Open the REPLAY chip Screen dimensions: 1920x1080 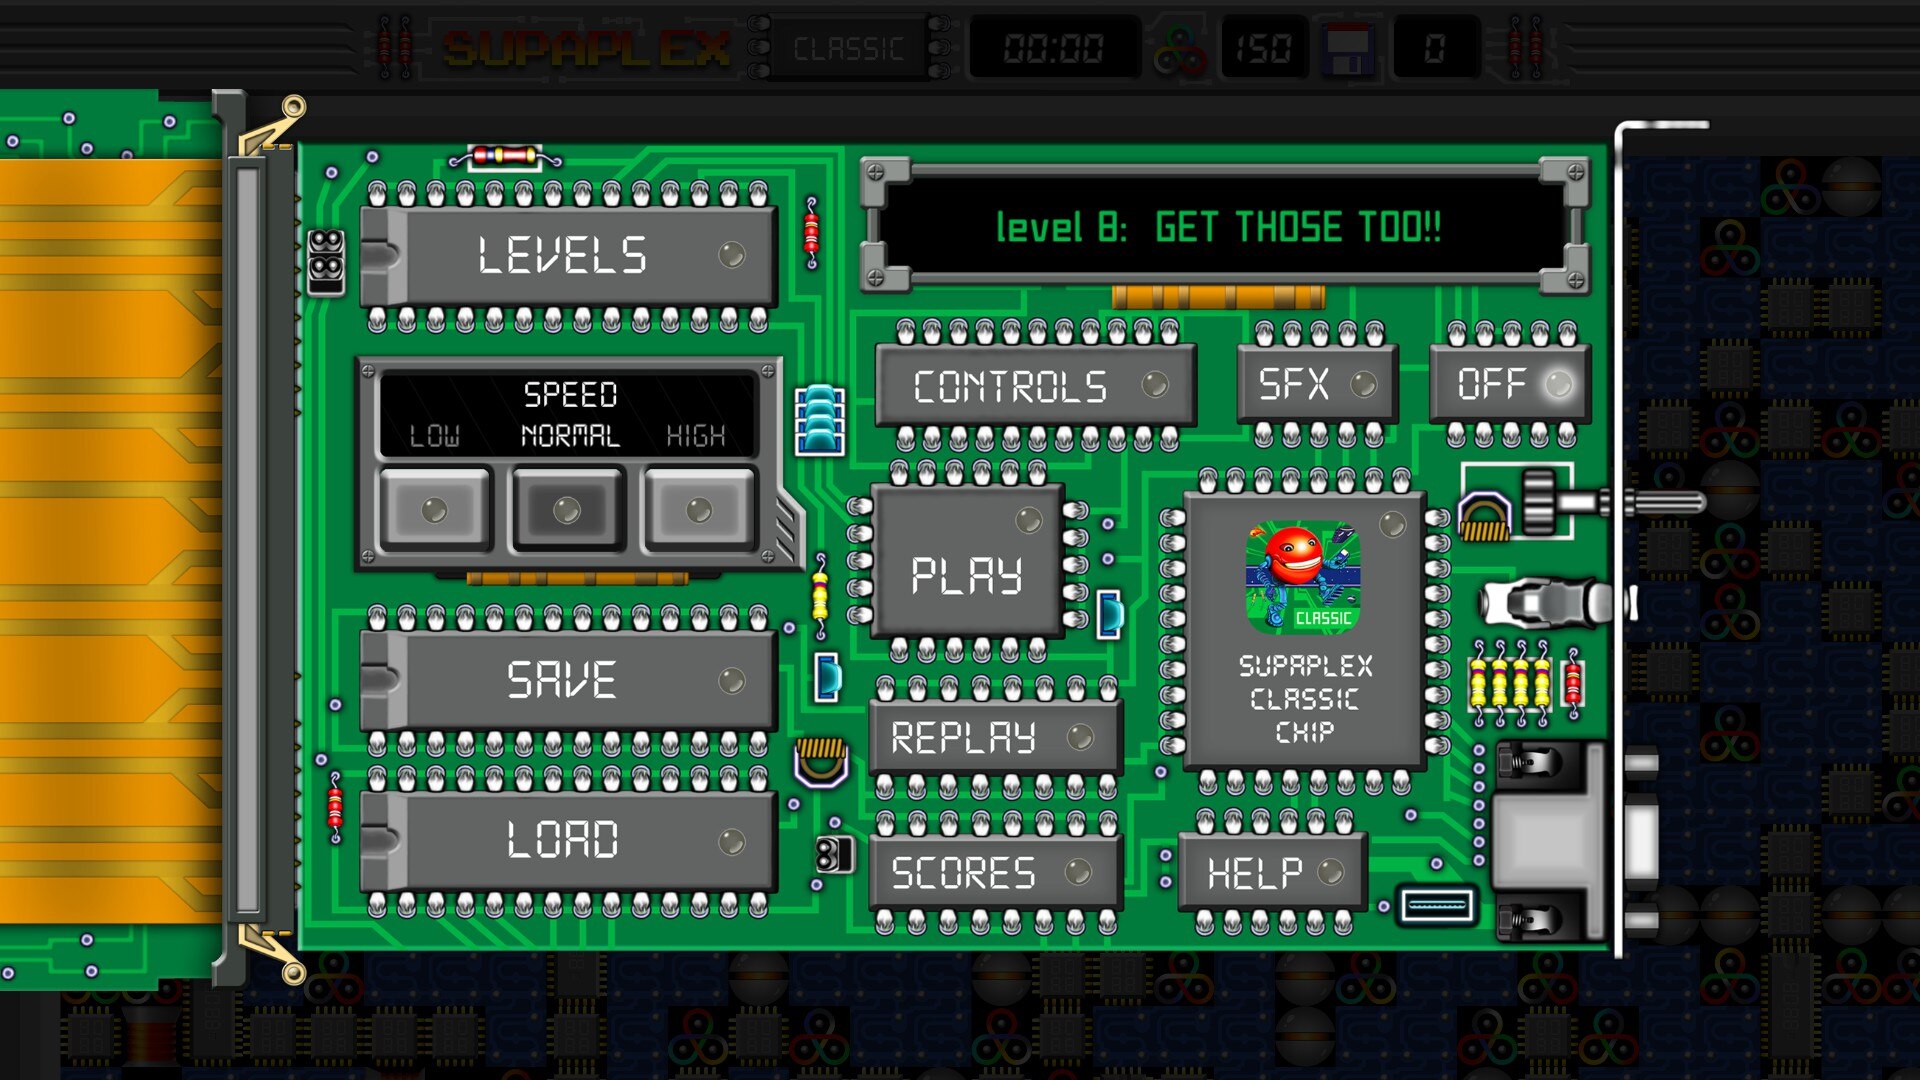[x=994, y=738]
